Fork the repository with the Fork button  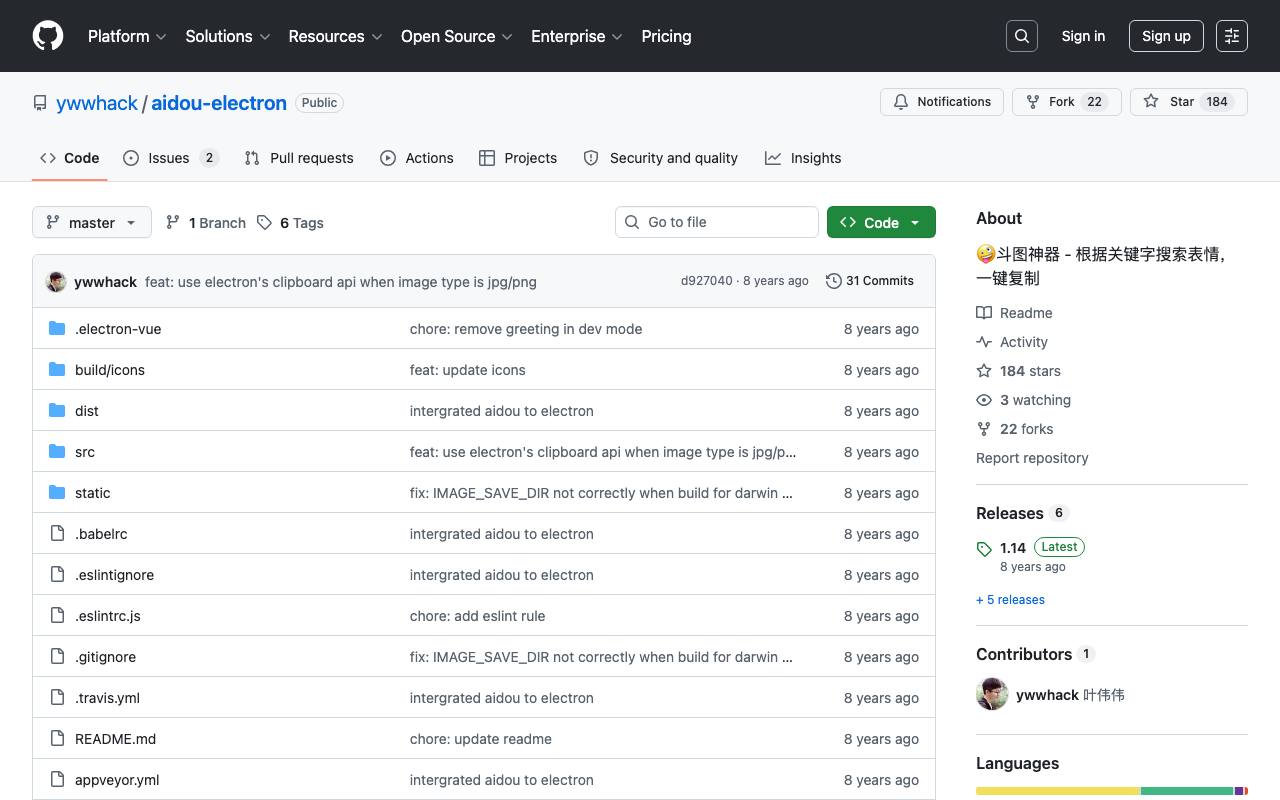click(x=1067, y=102)
